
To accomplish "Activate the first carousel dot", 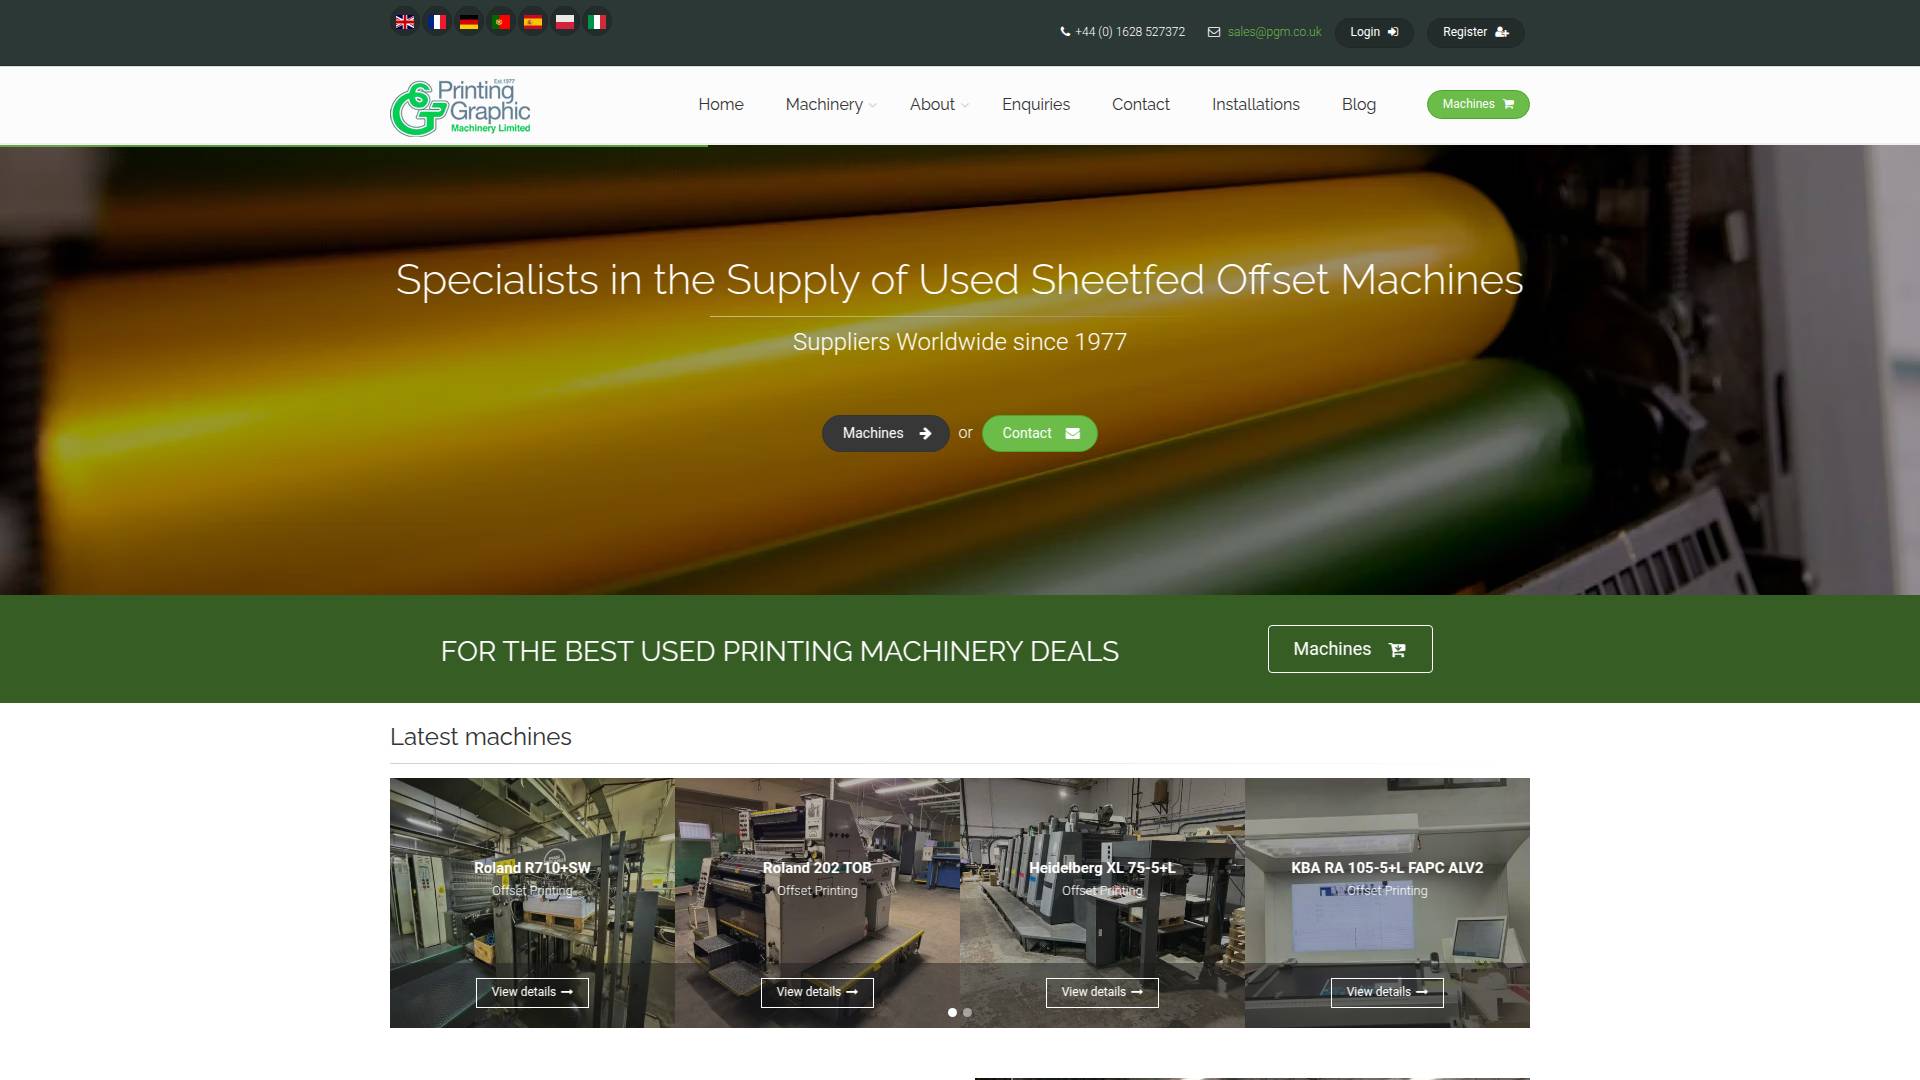I will (952, 1012).
